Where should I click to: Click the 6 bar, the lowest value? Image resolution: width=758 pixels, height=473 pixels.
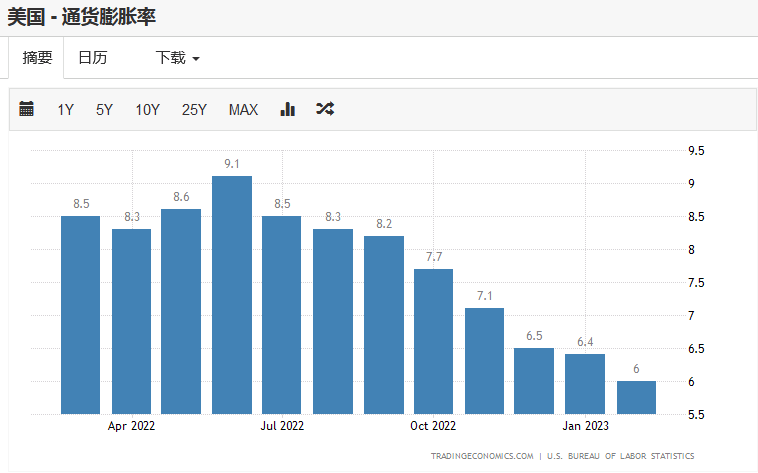point(636,397)
